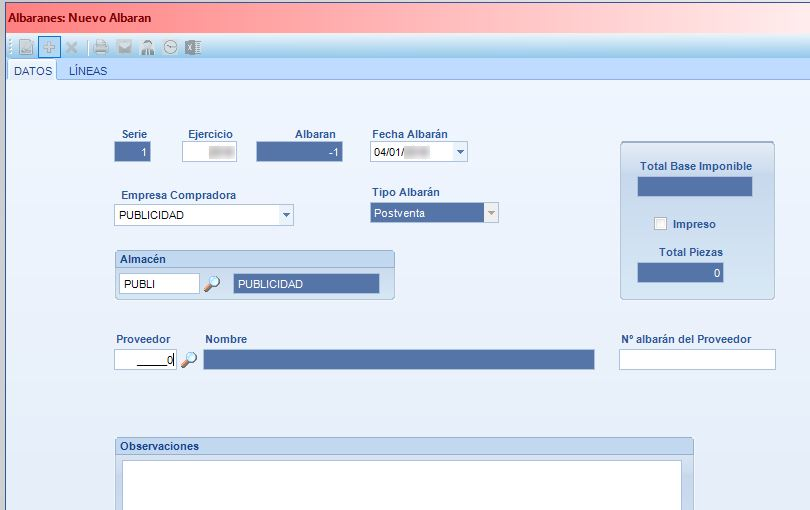
Task: Open the Proveedor search magnifier
Action: (189, 359)
